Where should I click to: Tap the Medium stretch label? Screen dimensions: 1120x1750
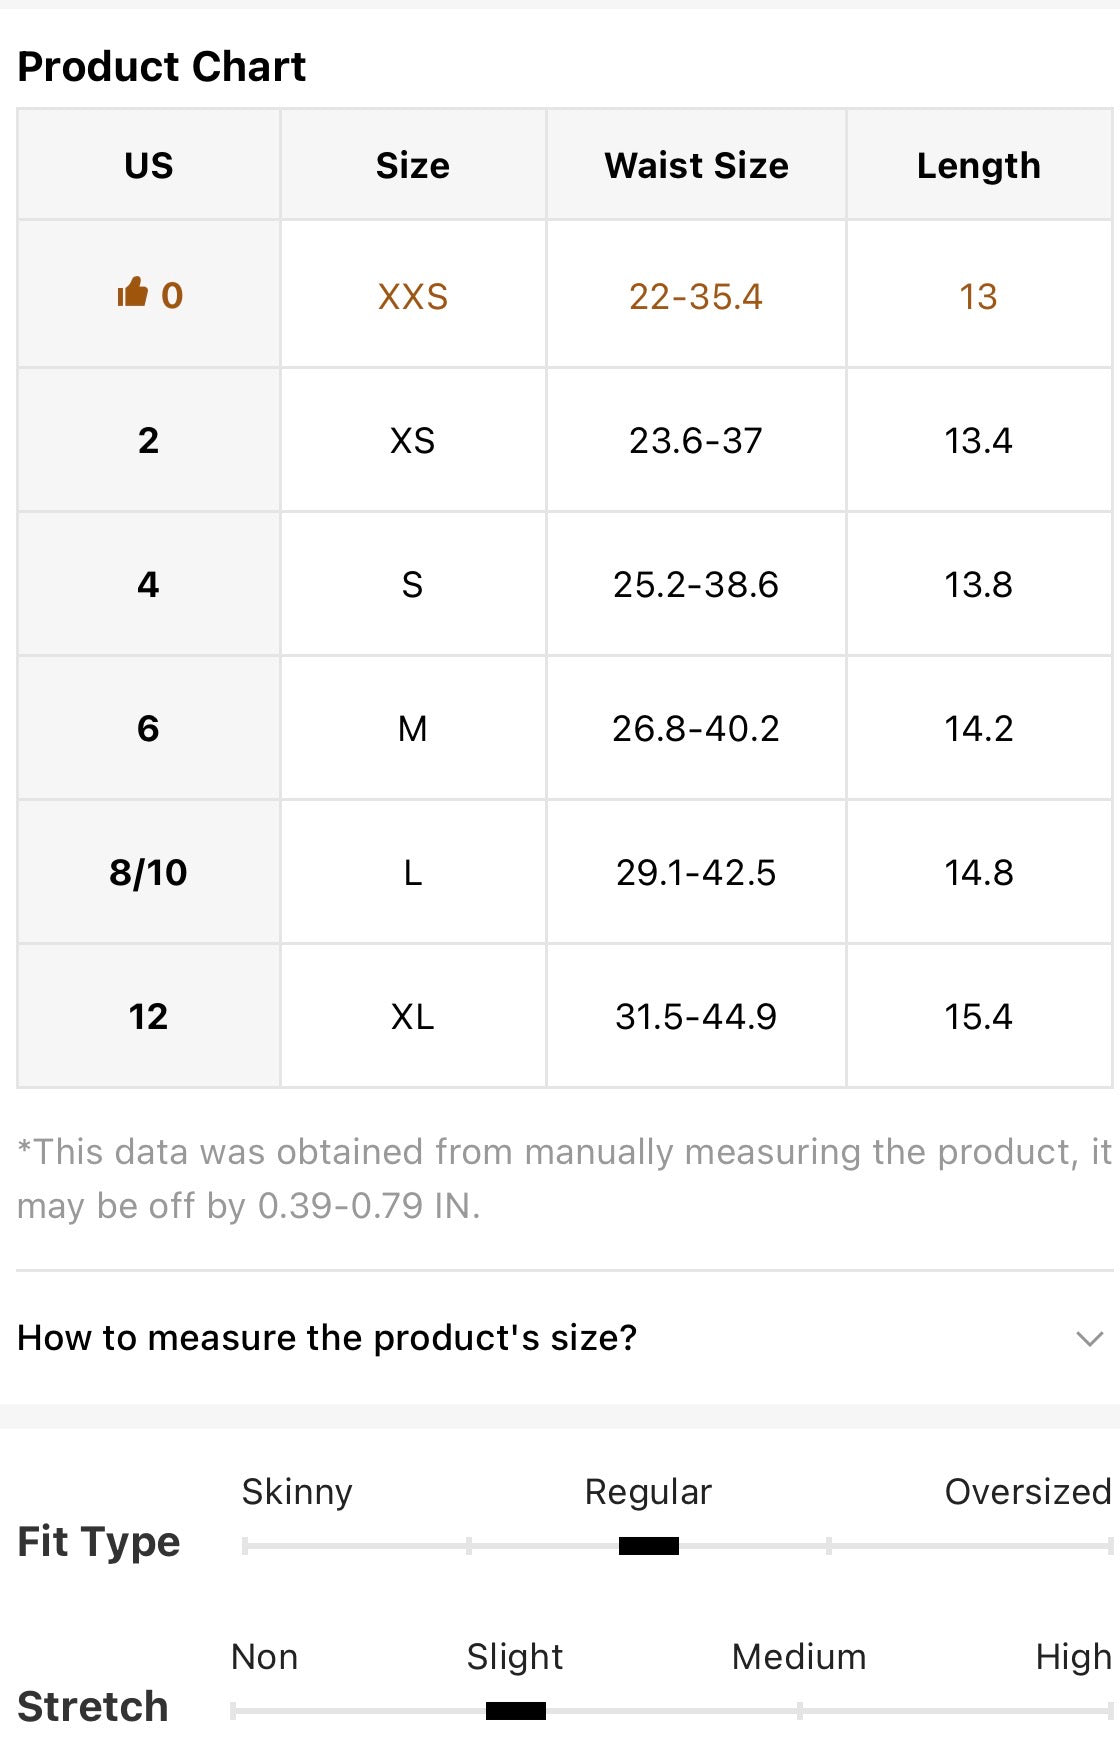(x=798, y=1657)
